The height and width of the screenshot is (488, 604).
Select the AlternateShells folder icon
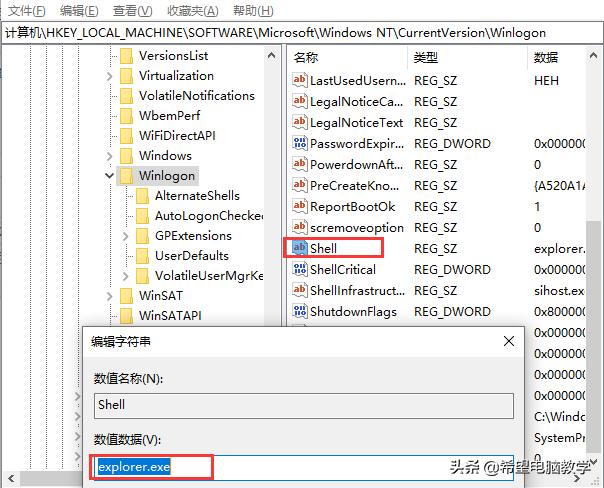(143, 196)
